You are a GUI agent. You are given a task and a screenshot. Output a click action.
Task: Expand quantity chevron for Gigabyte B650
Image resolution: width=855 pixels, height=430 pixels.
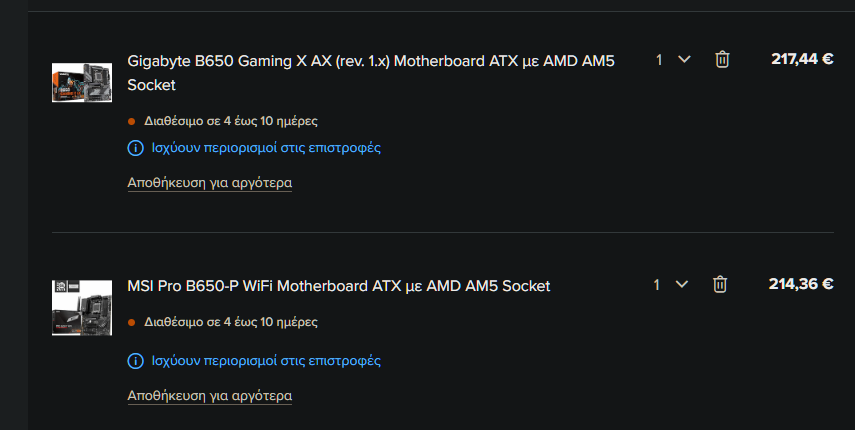coord(684,59)
